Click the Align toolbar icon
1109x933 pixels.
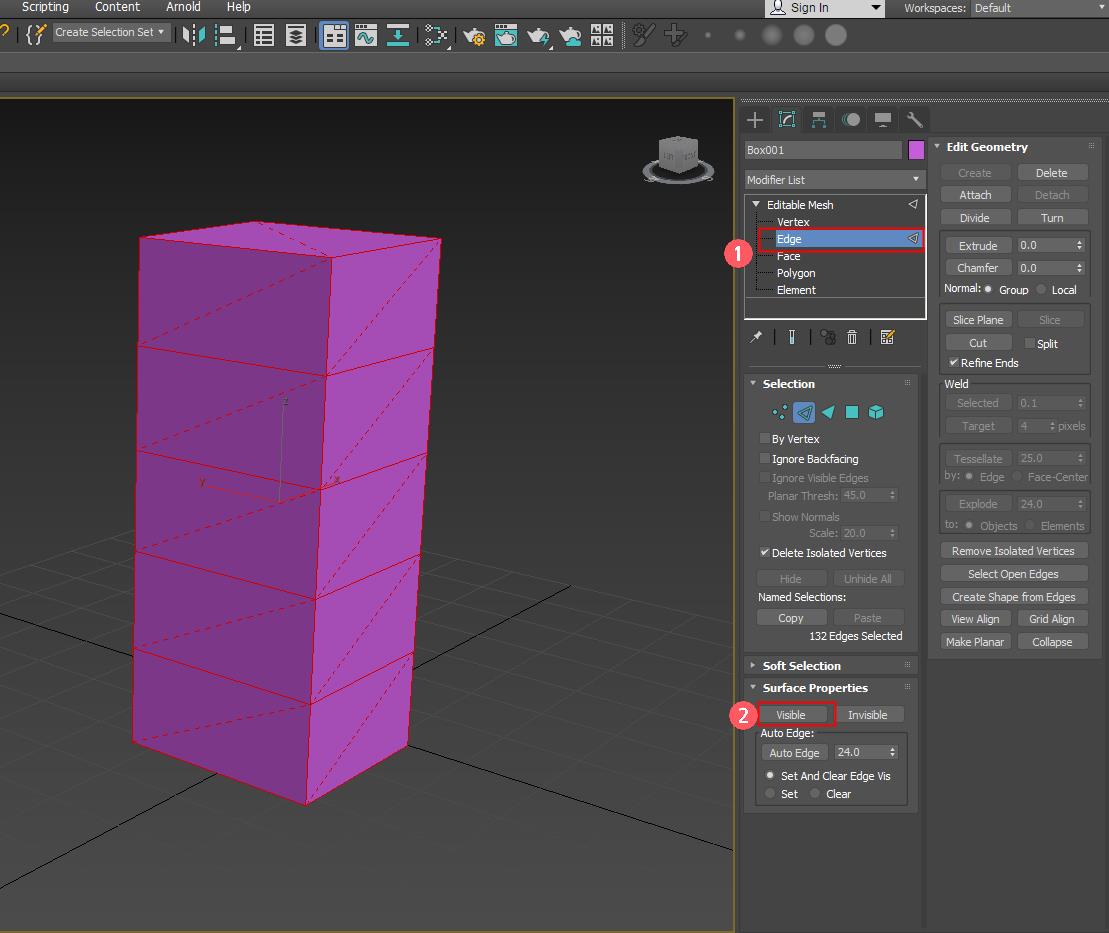click(x=226, y=35)
